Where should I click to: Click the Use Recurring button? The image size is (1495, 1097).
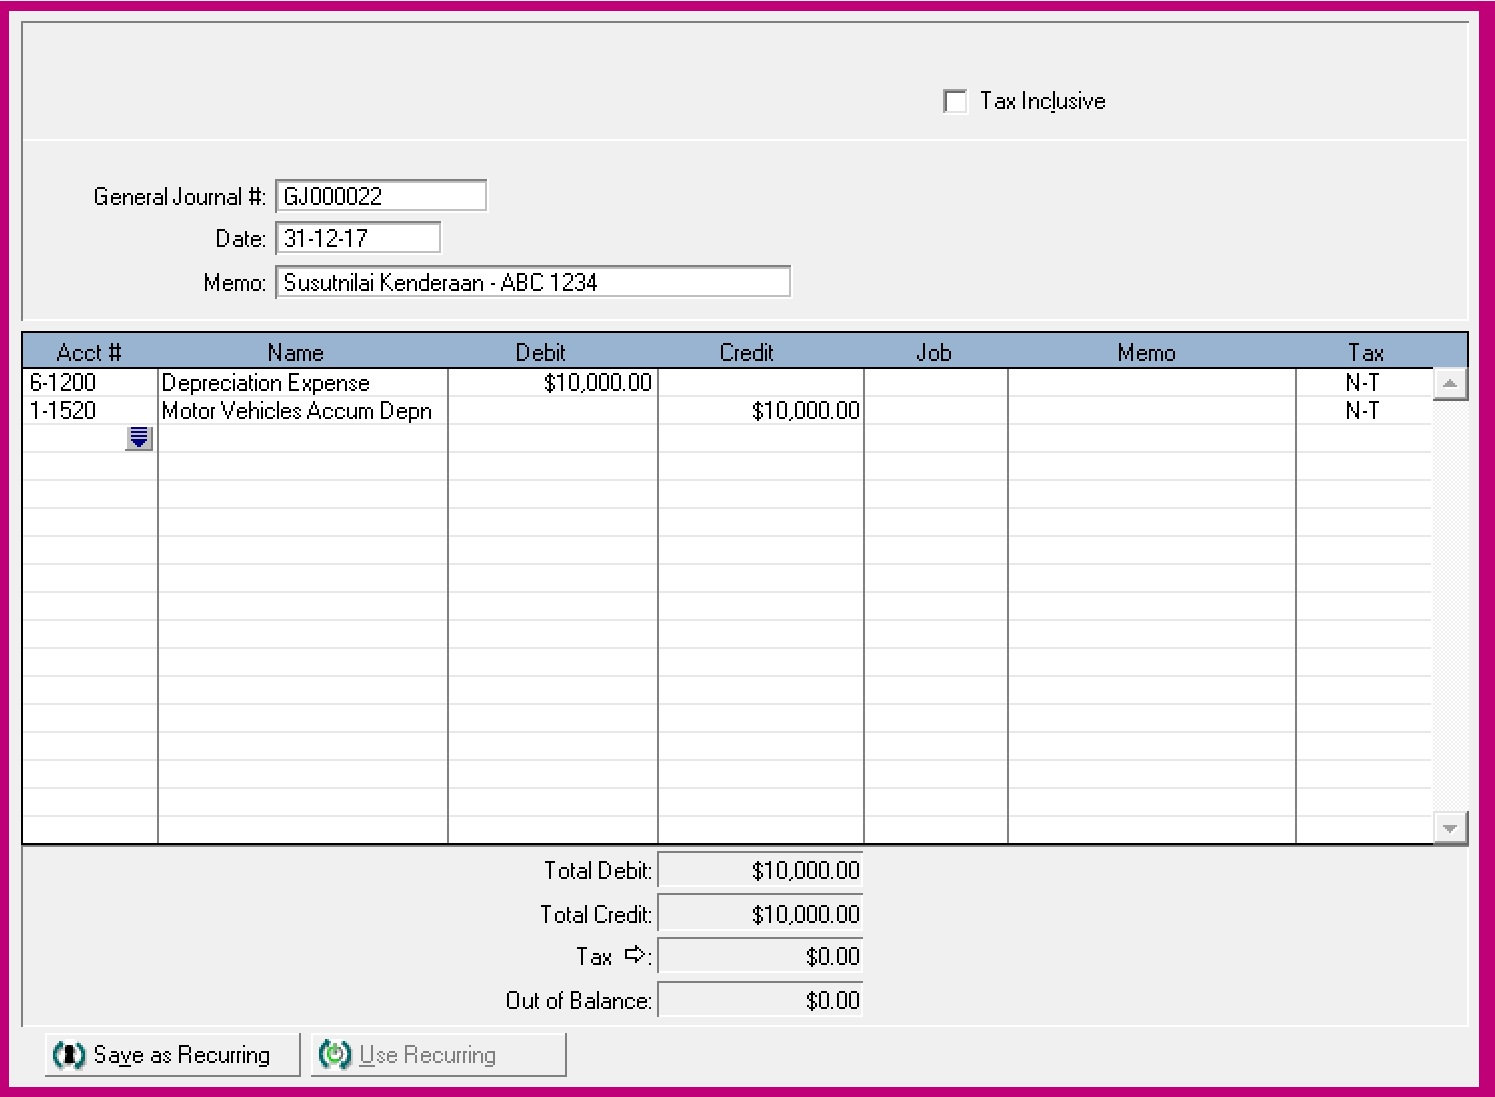point(438,1055)
